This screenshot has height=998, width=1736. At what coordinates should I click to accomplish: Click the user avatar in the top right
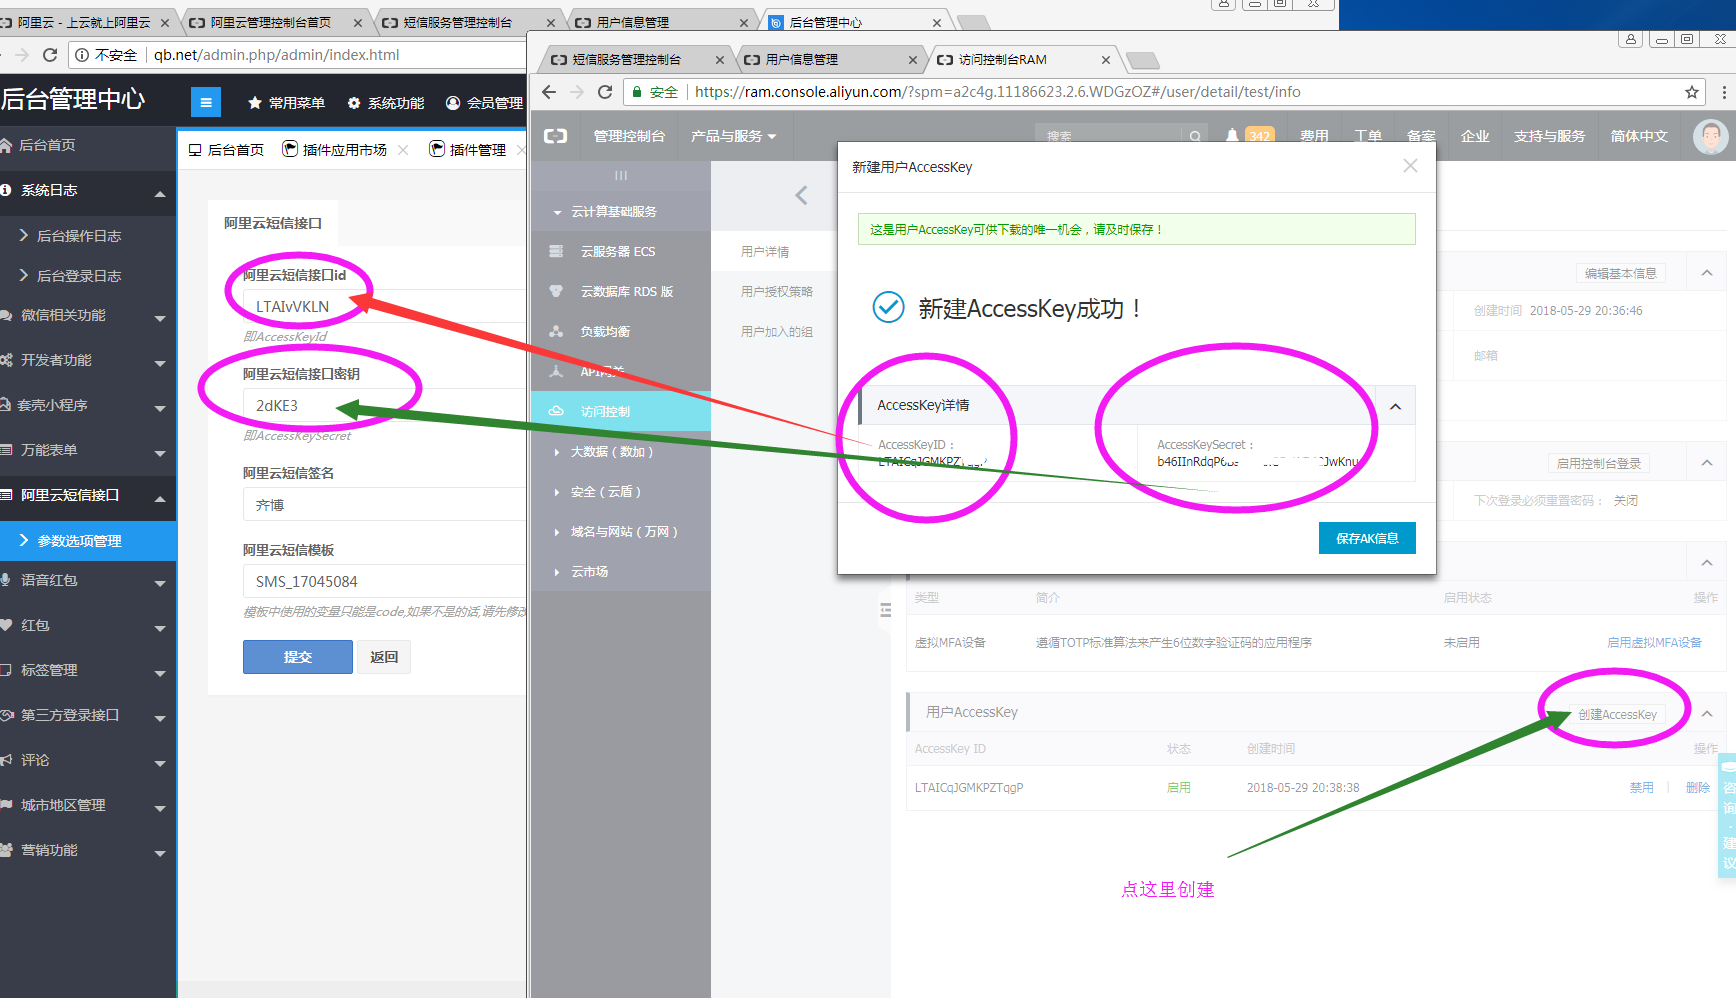[x=1710, y=136]
